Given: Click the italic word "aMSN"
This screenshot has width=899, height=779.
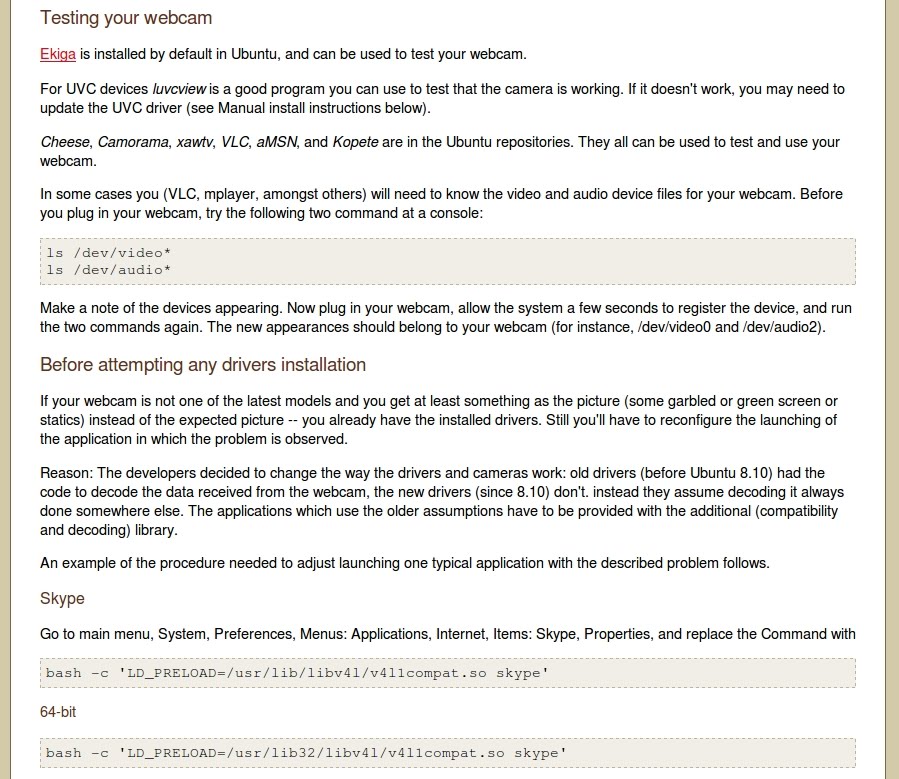Looking at the screenshot, I should tap(277, 142).
